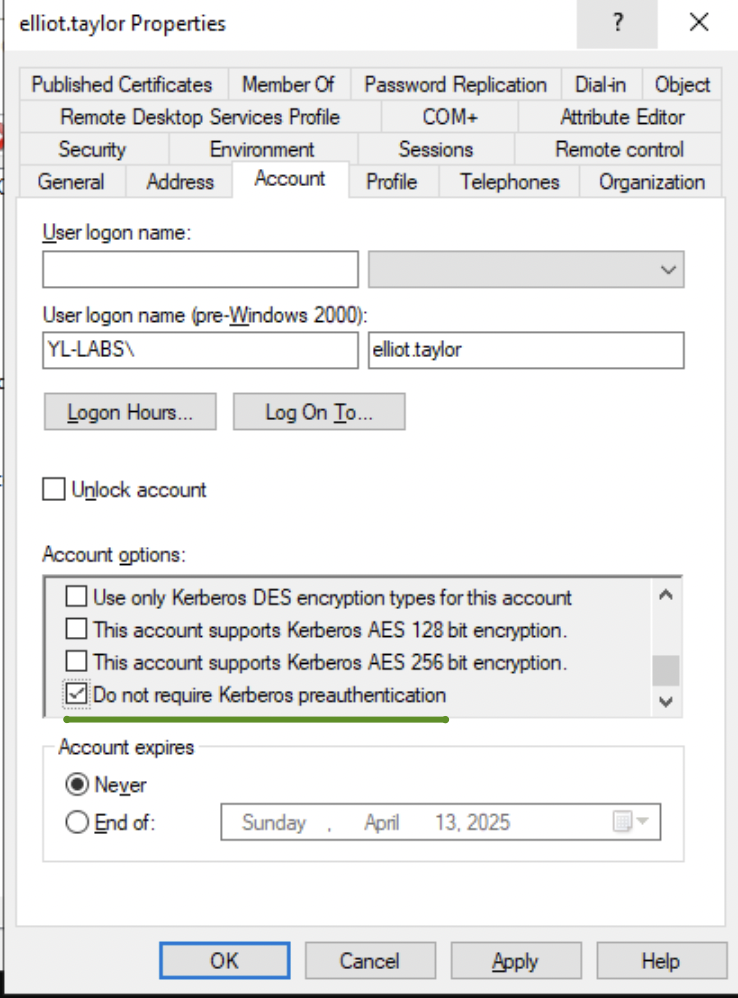Click Apply to save account changes
Viewport: 738px width, 998px height.
515,961
